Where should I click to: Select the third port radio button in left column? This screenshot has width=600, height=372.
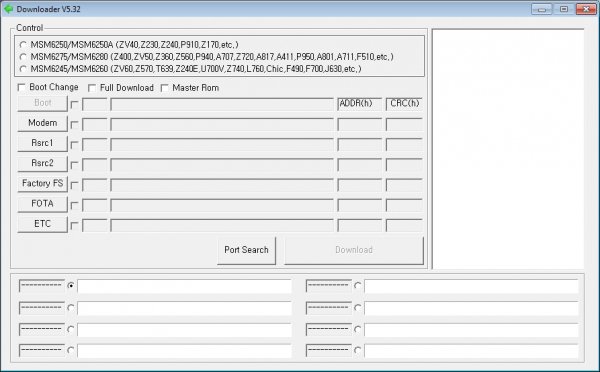[71, 329]
